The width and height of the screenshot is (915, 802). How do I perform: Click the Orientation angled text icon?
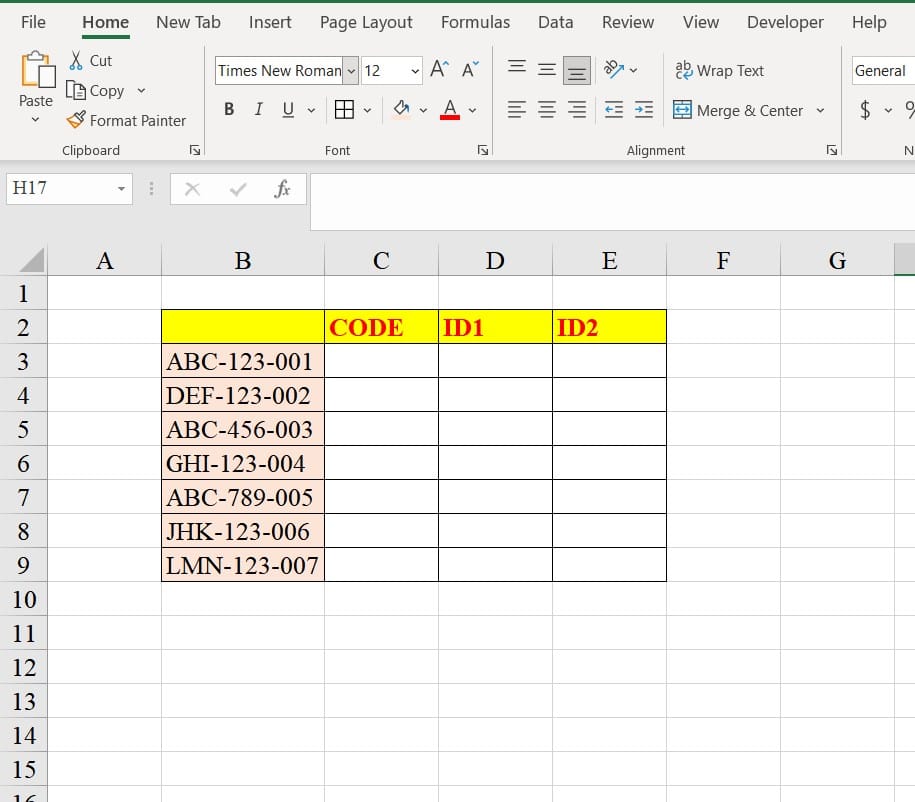[x=614, y=69]
